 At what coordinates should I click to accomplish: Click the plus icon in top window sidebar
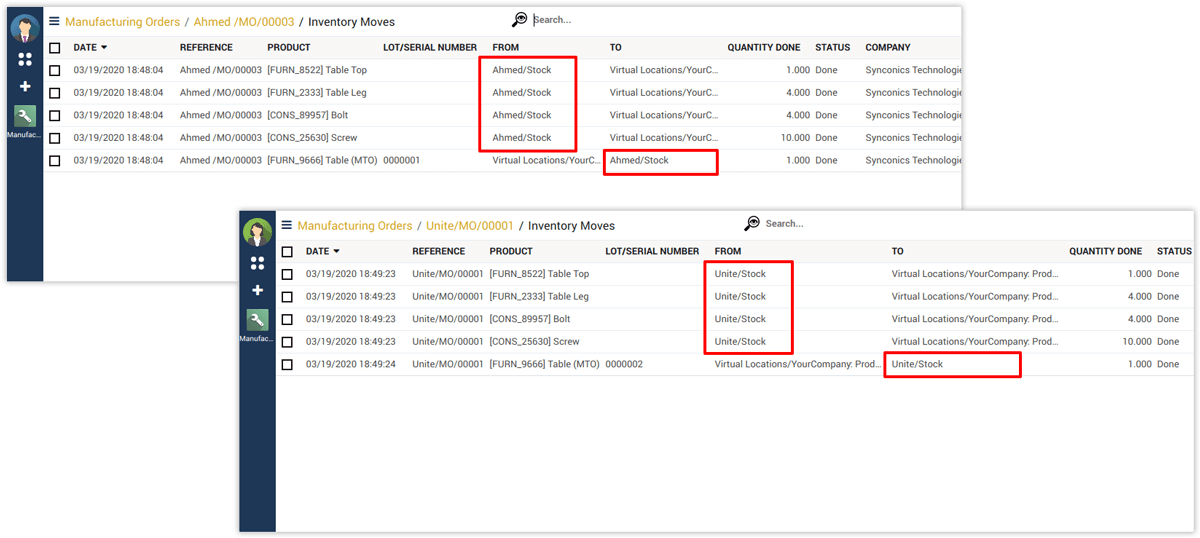(x=25, y=87)
